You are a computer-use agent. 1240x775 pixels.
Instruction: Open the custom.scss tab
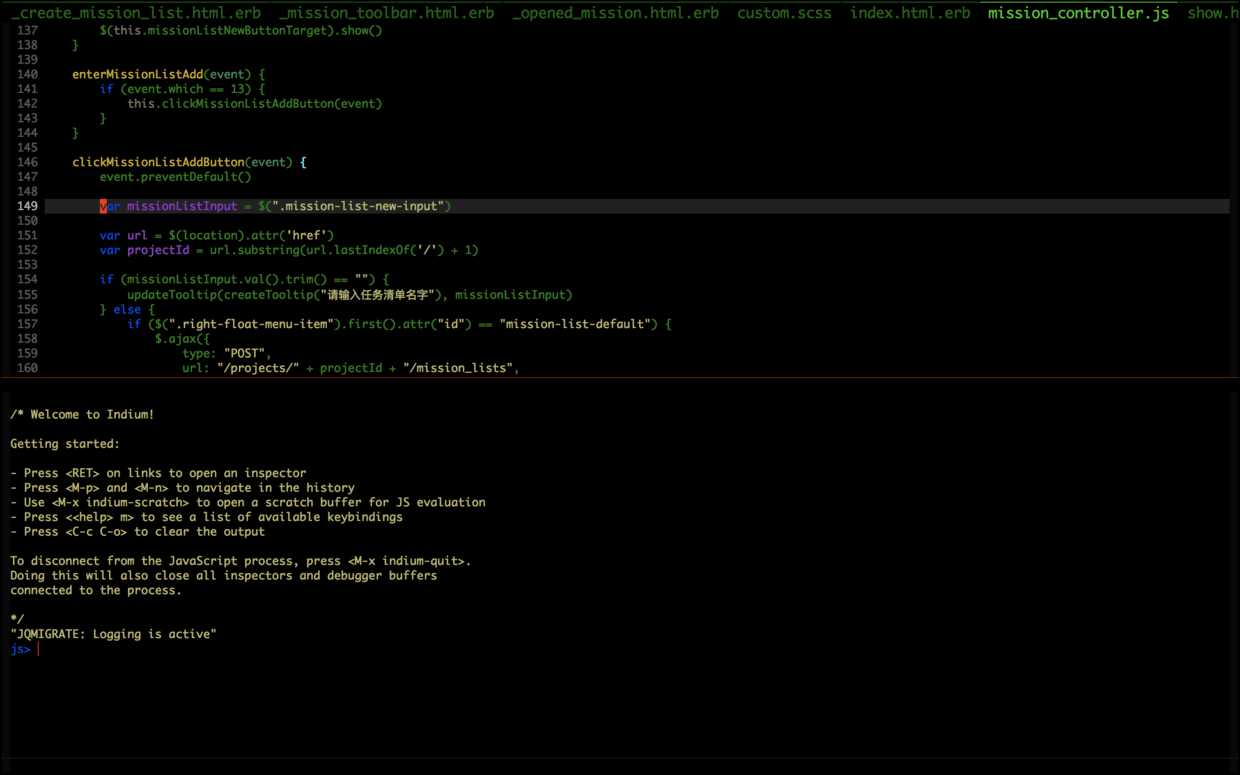point(784,13)
